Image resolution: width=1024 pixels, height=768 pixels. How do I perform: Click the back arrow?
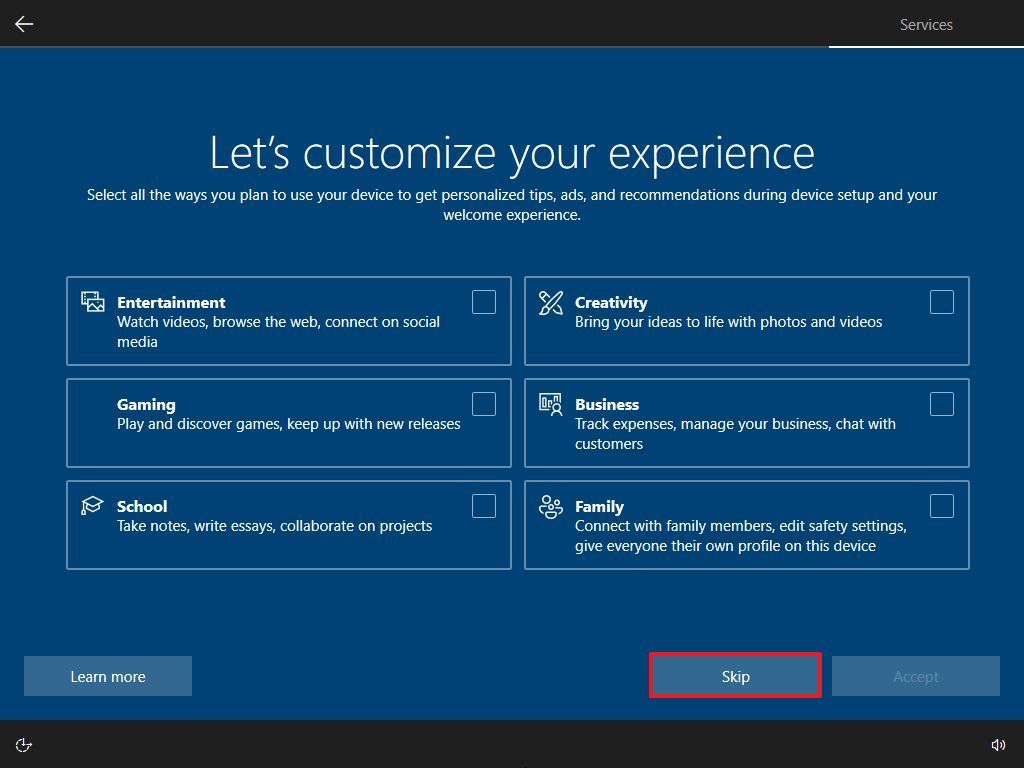pyautogui.click(x=24, y=24)
